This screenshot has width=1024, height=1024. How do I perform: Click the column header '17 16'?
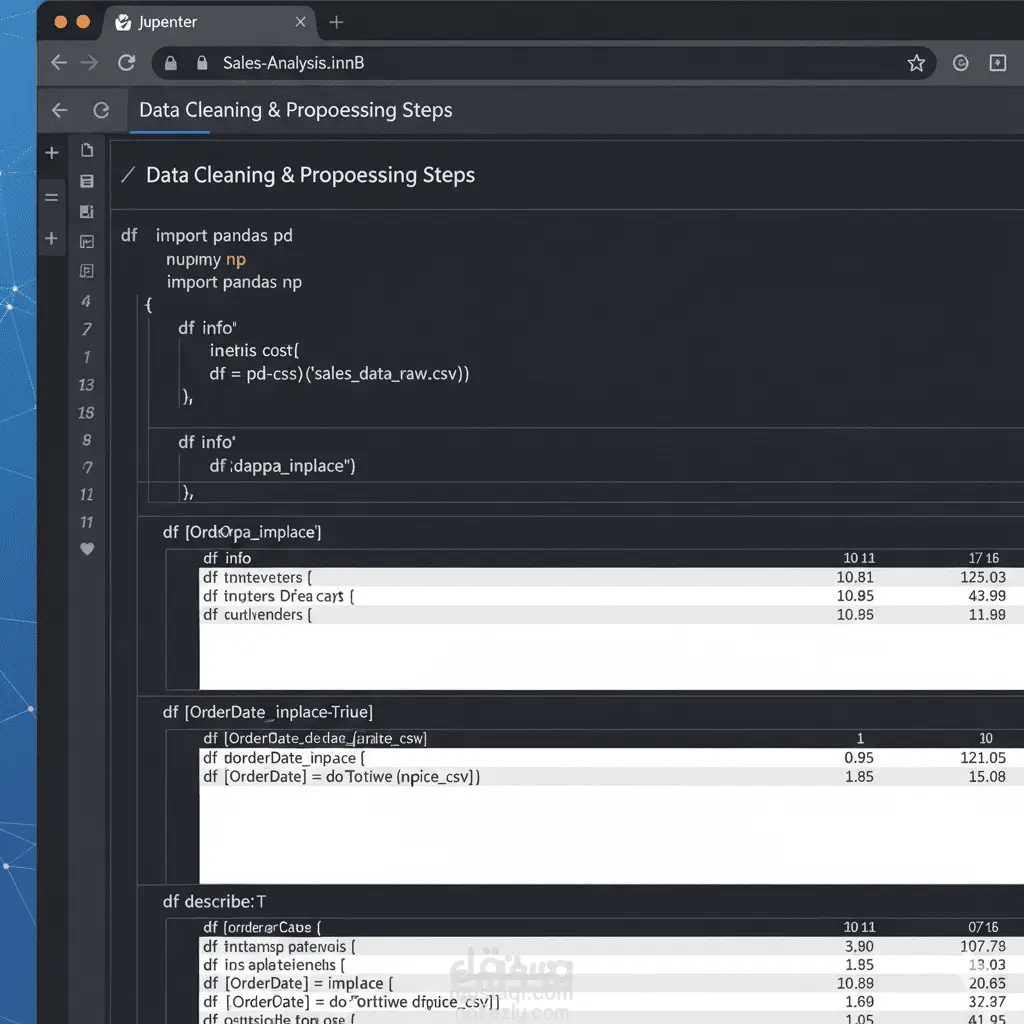[x=984, y=558]
